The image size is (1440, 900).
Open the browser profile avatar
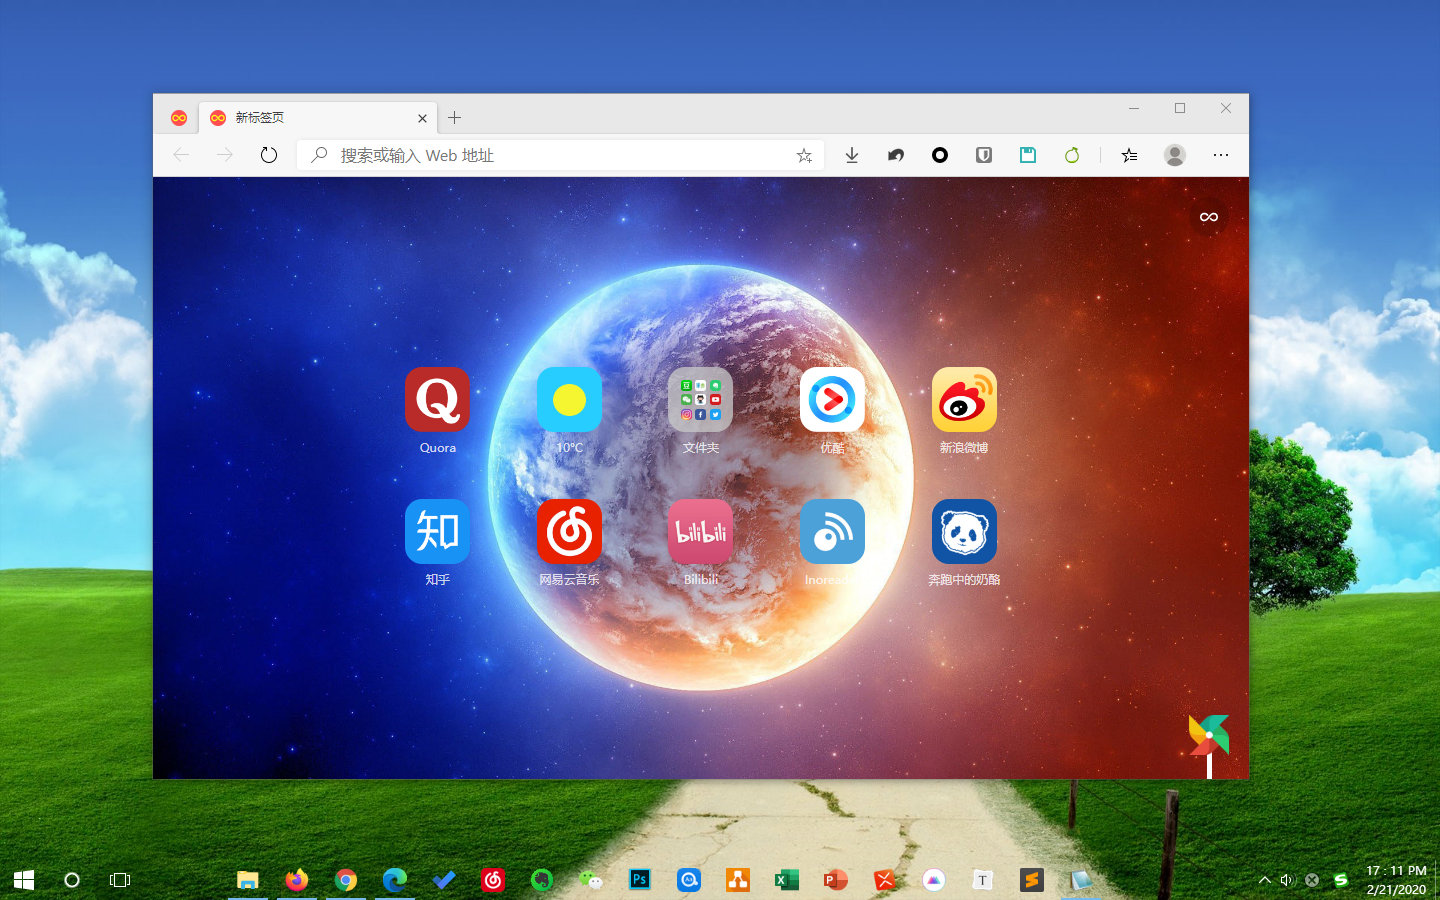pyautogui.click(x=1174, y=155)
